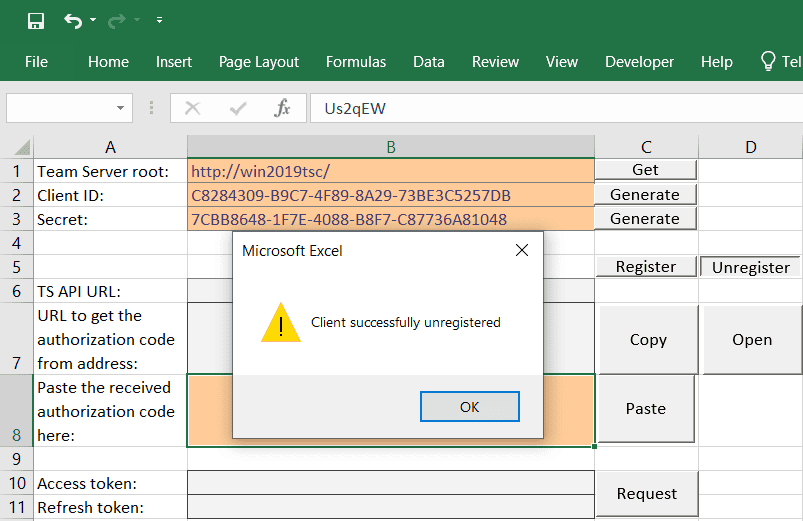Image resolution: width=803 pixels, height=521 pixels.
Task: Select row 1 header
Action: point(16,171)
